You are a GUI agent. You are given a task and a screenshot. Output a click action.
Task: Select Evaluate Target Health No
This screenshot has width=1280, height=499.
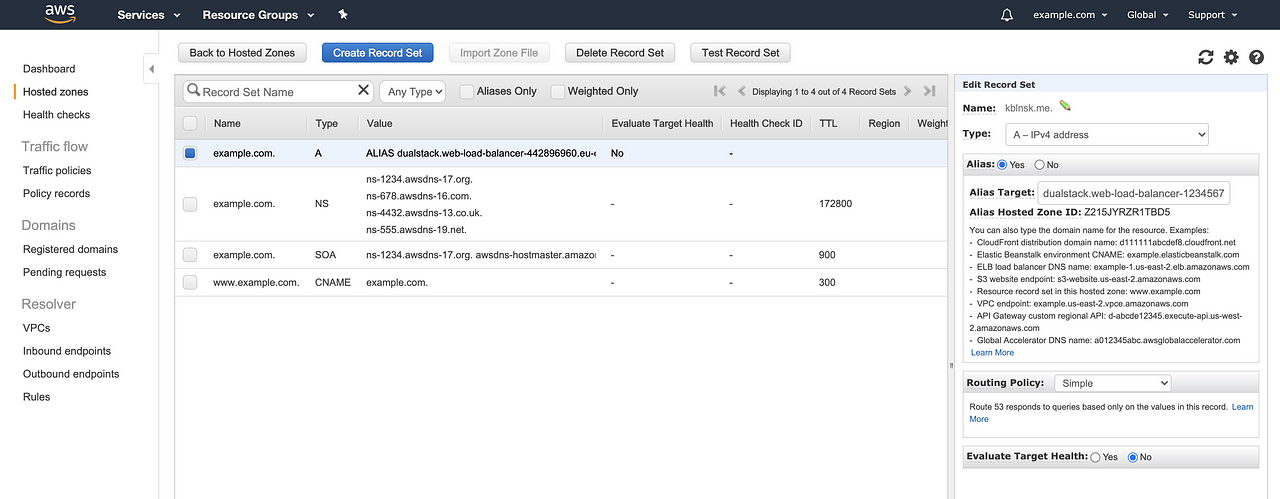(1133, 457)
